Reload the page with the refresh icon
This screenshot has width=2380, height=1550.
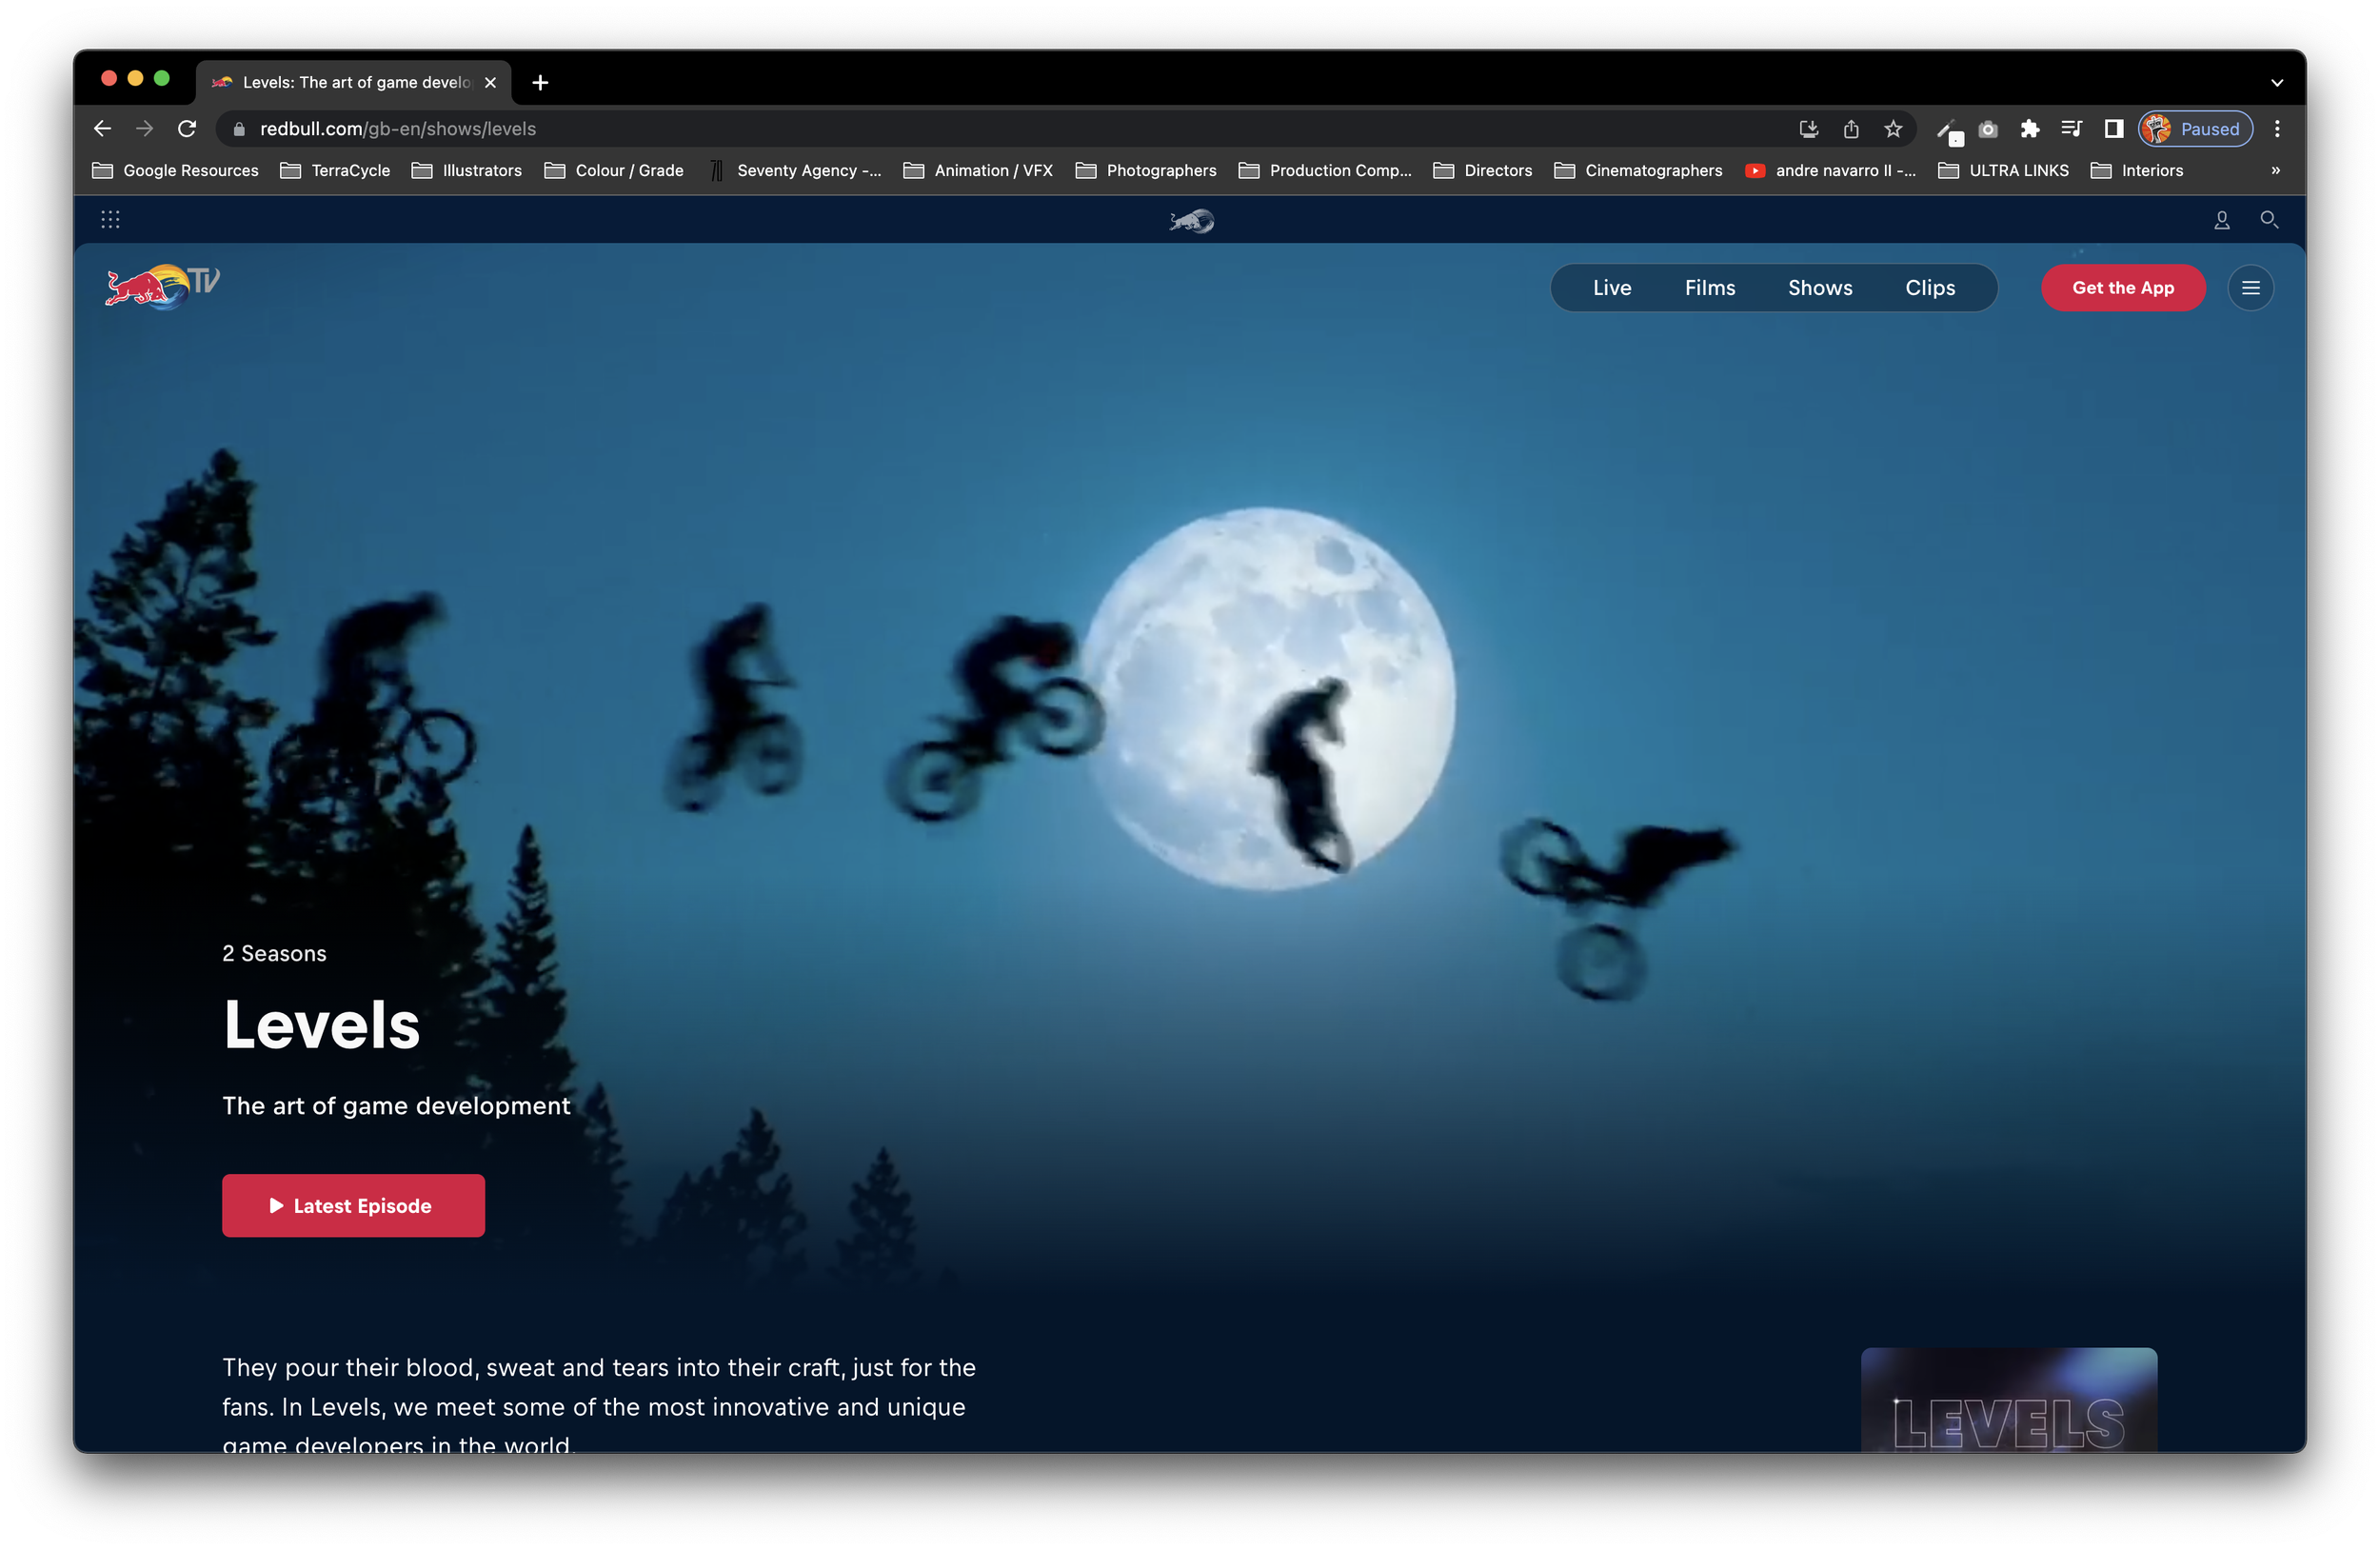187,129
